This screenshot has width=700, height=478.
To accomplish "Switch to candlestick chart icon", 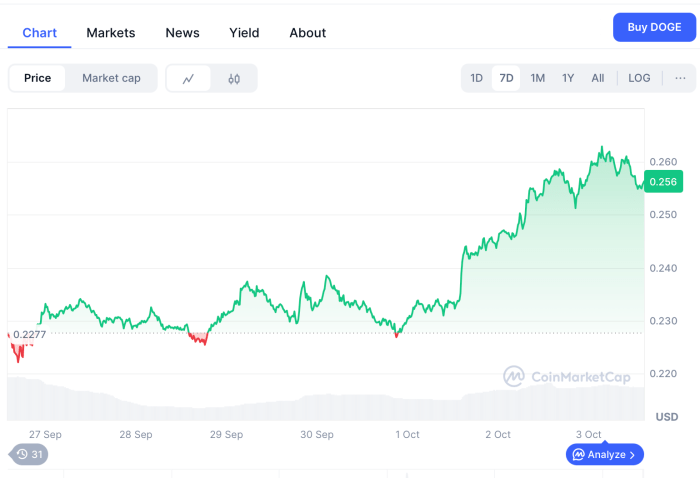I will 234,78.
